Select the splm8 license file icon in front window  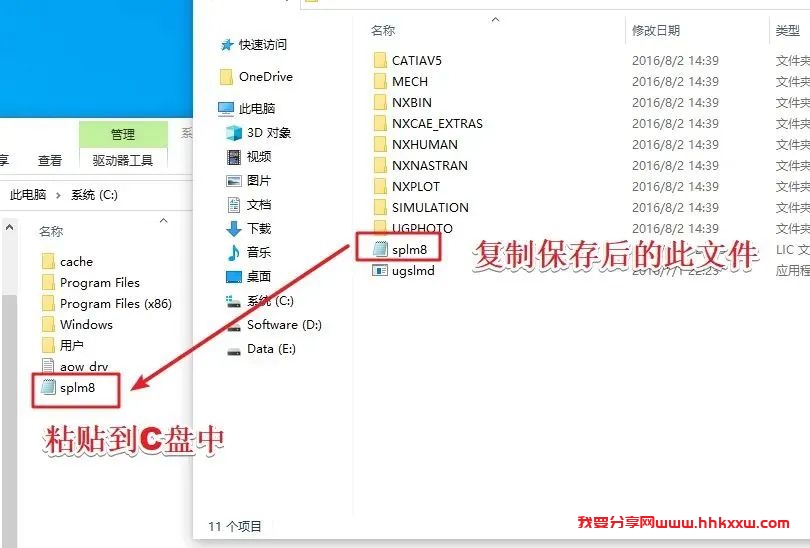click(380, 249)
